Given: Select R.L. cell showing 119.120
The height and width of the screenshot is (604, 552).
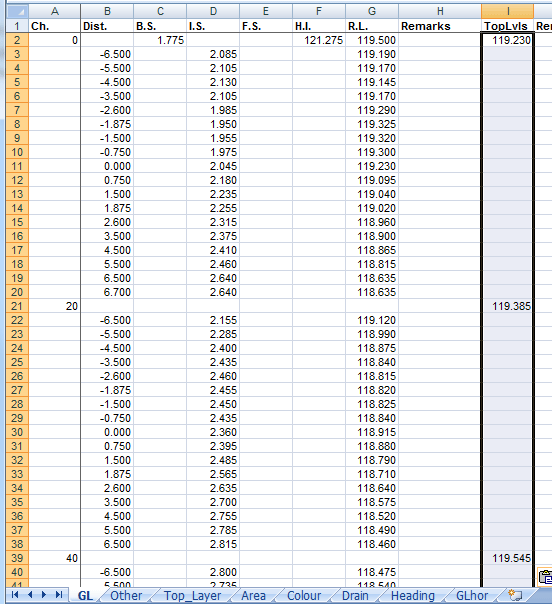Looking at the screenshot, I should (372, 320).
